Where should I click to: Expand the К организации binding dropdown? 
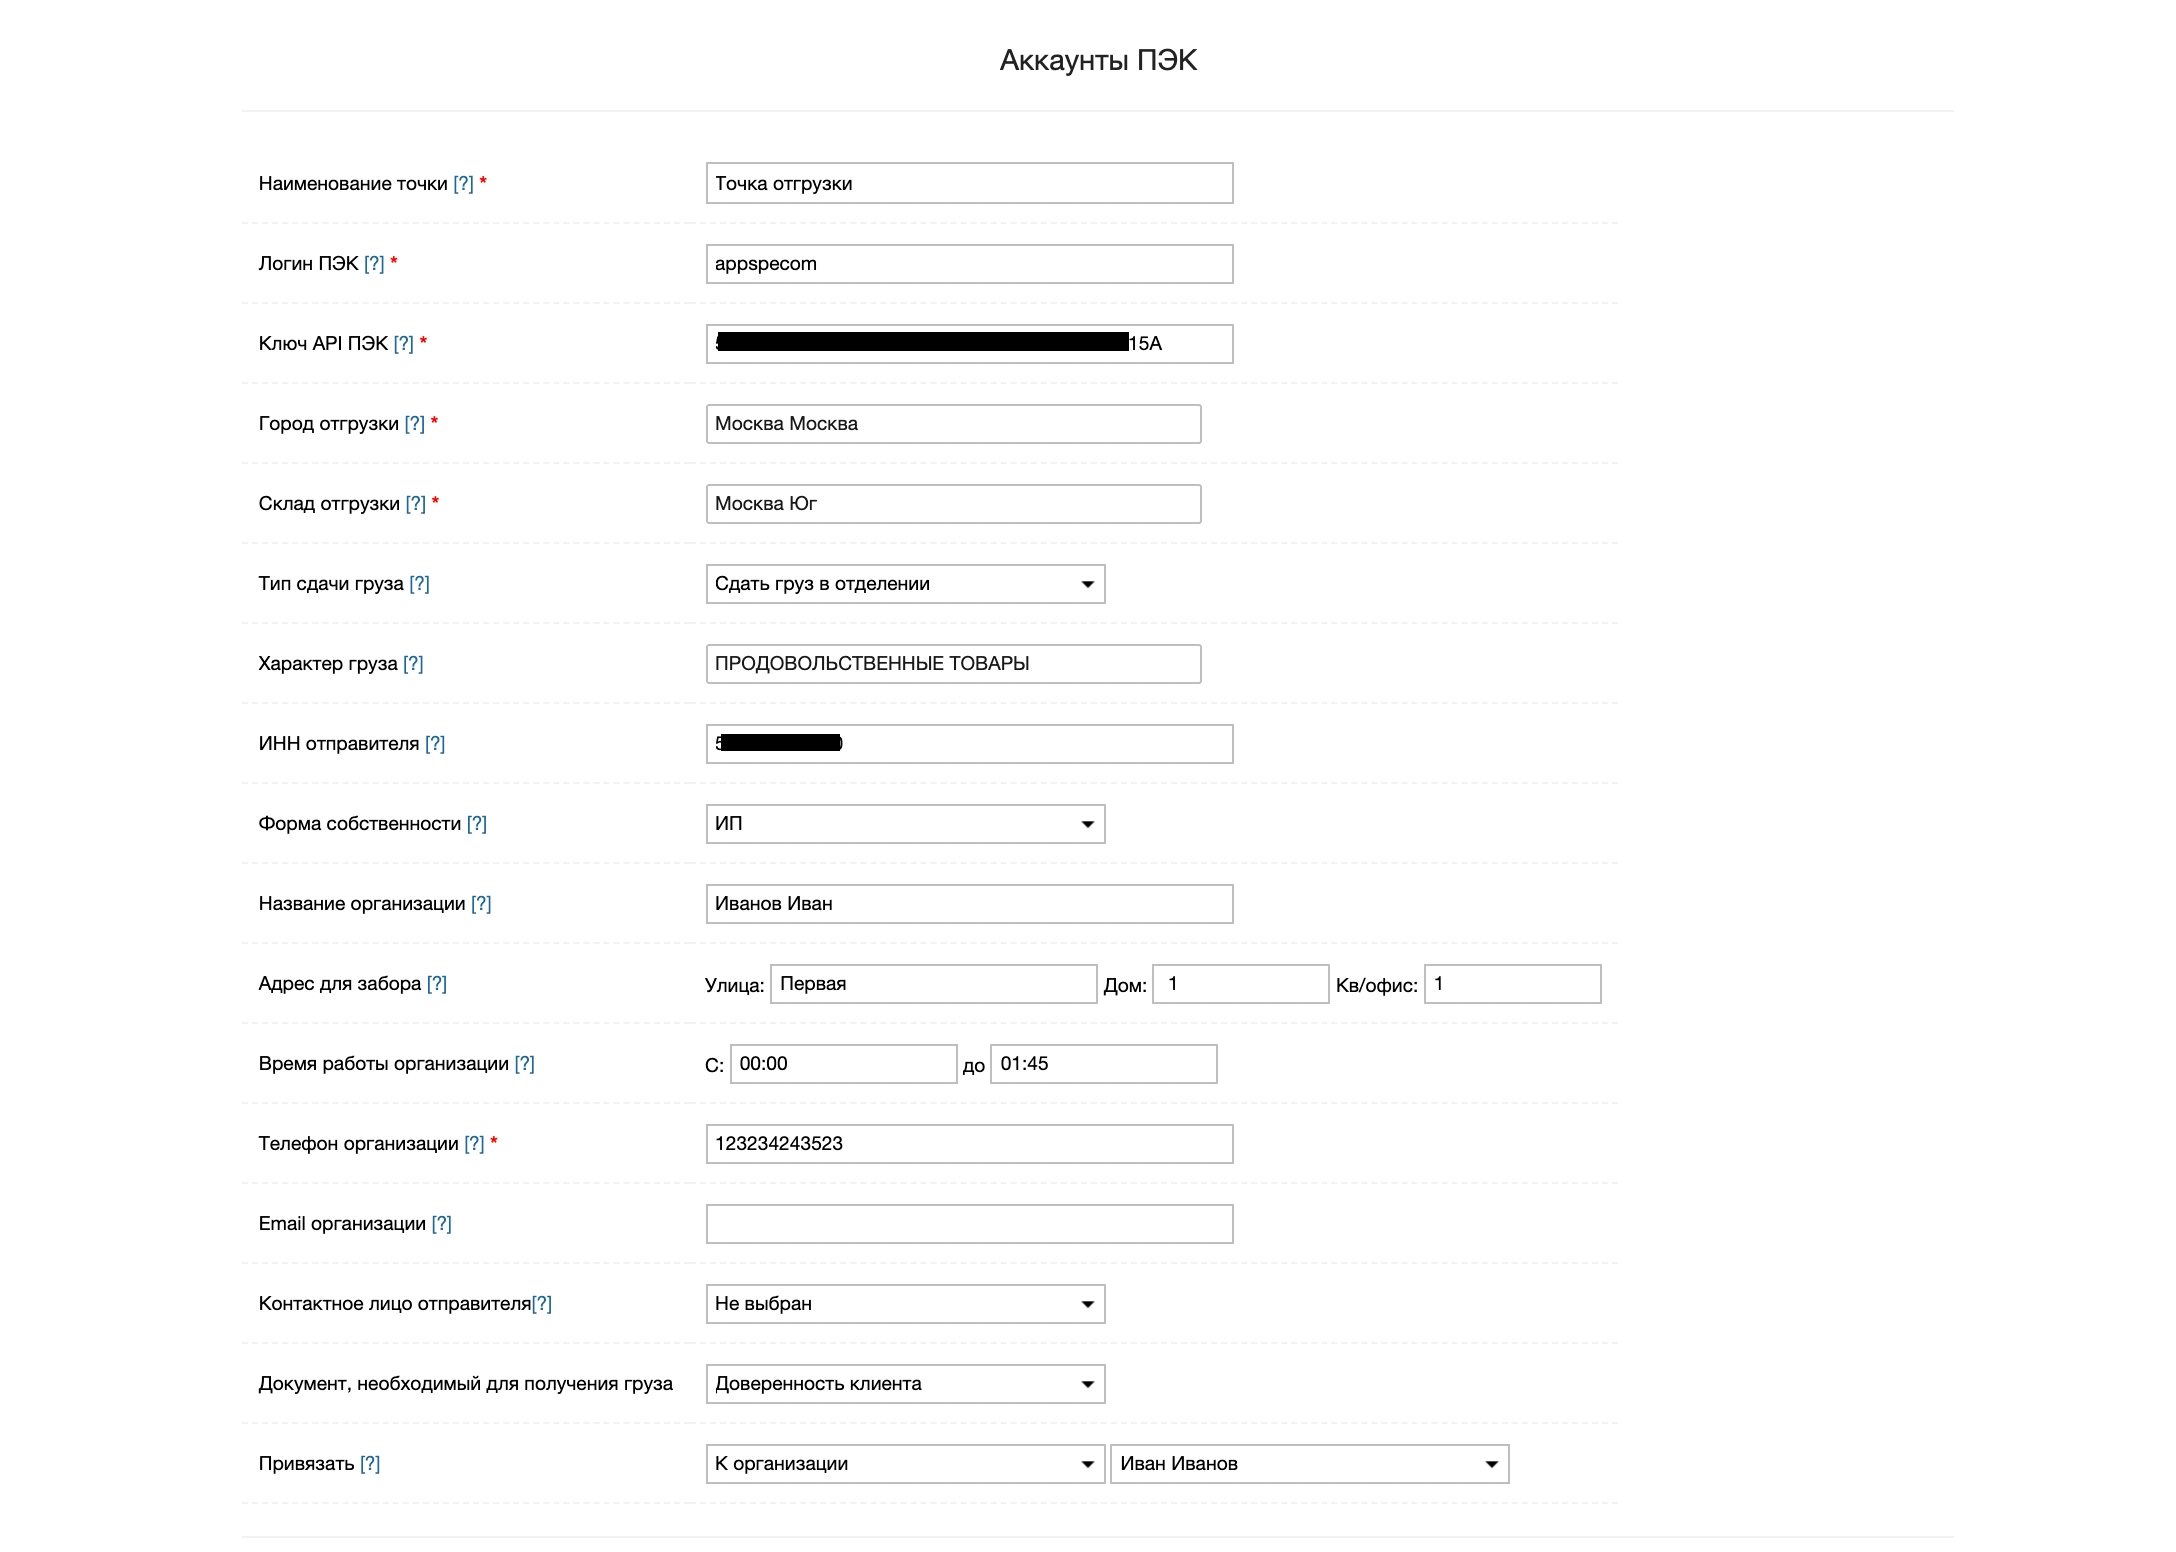(x=905, y=1464)
